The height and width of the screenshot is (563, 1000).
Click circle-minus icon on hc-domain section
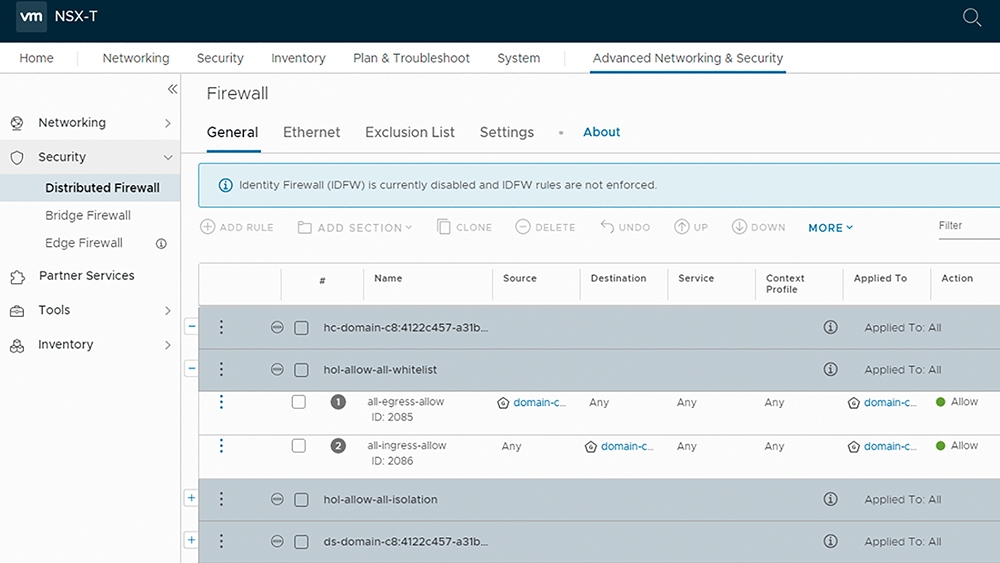tap(277, 327)
